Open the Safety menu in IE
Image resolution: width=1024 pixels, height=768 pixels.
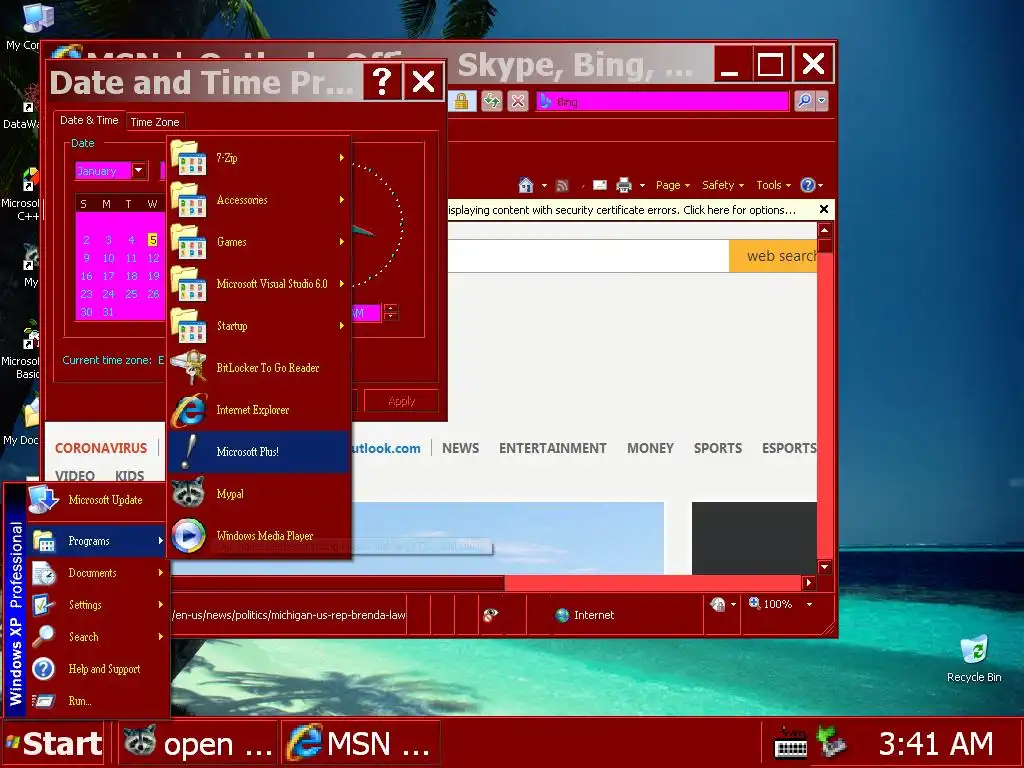click(x=723, y=185)
